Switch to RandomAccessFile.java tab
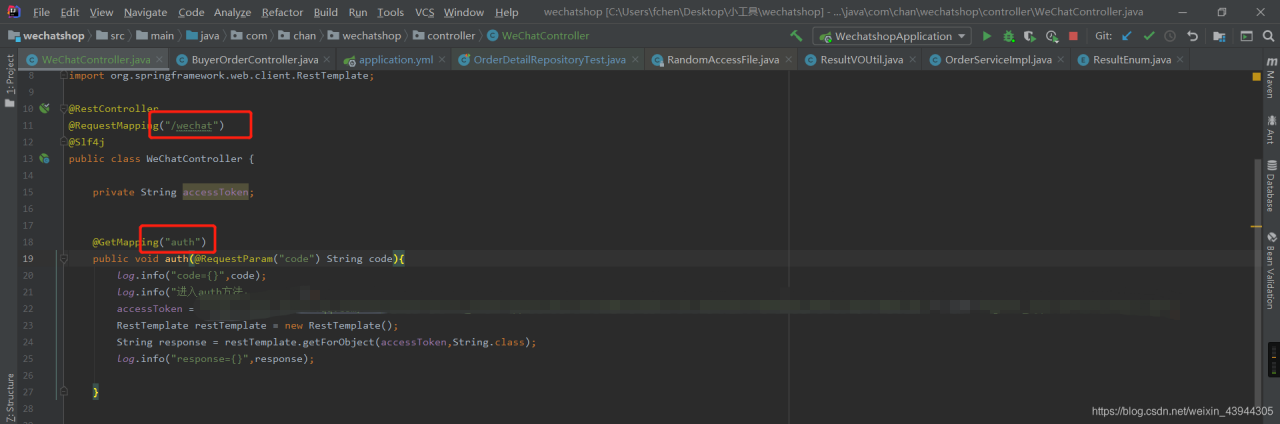 tap(723, 60)
